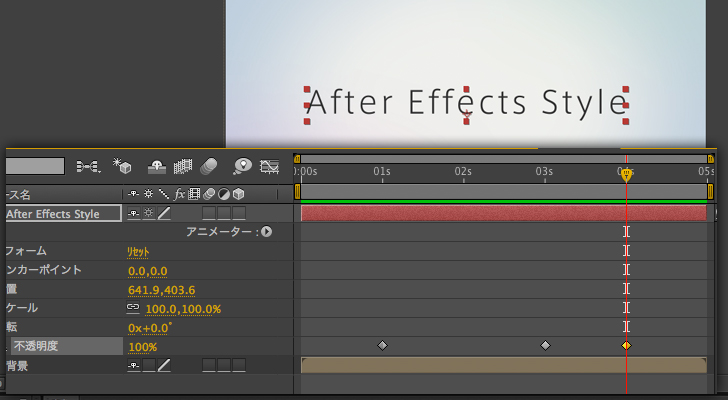This screenshot has height=400, width=728.
Task: Open the Graph Editor
Action: 269,166
